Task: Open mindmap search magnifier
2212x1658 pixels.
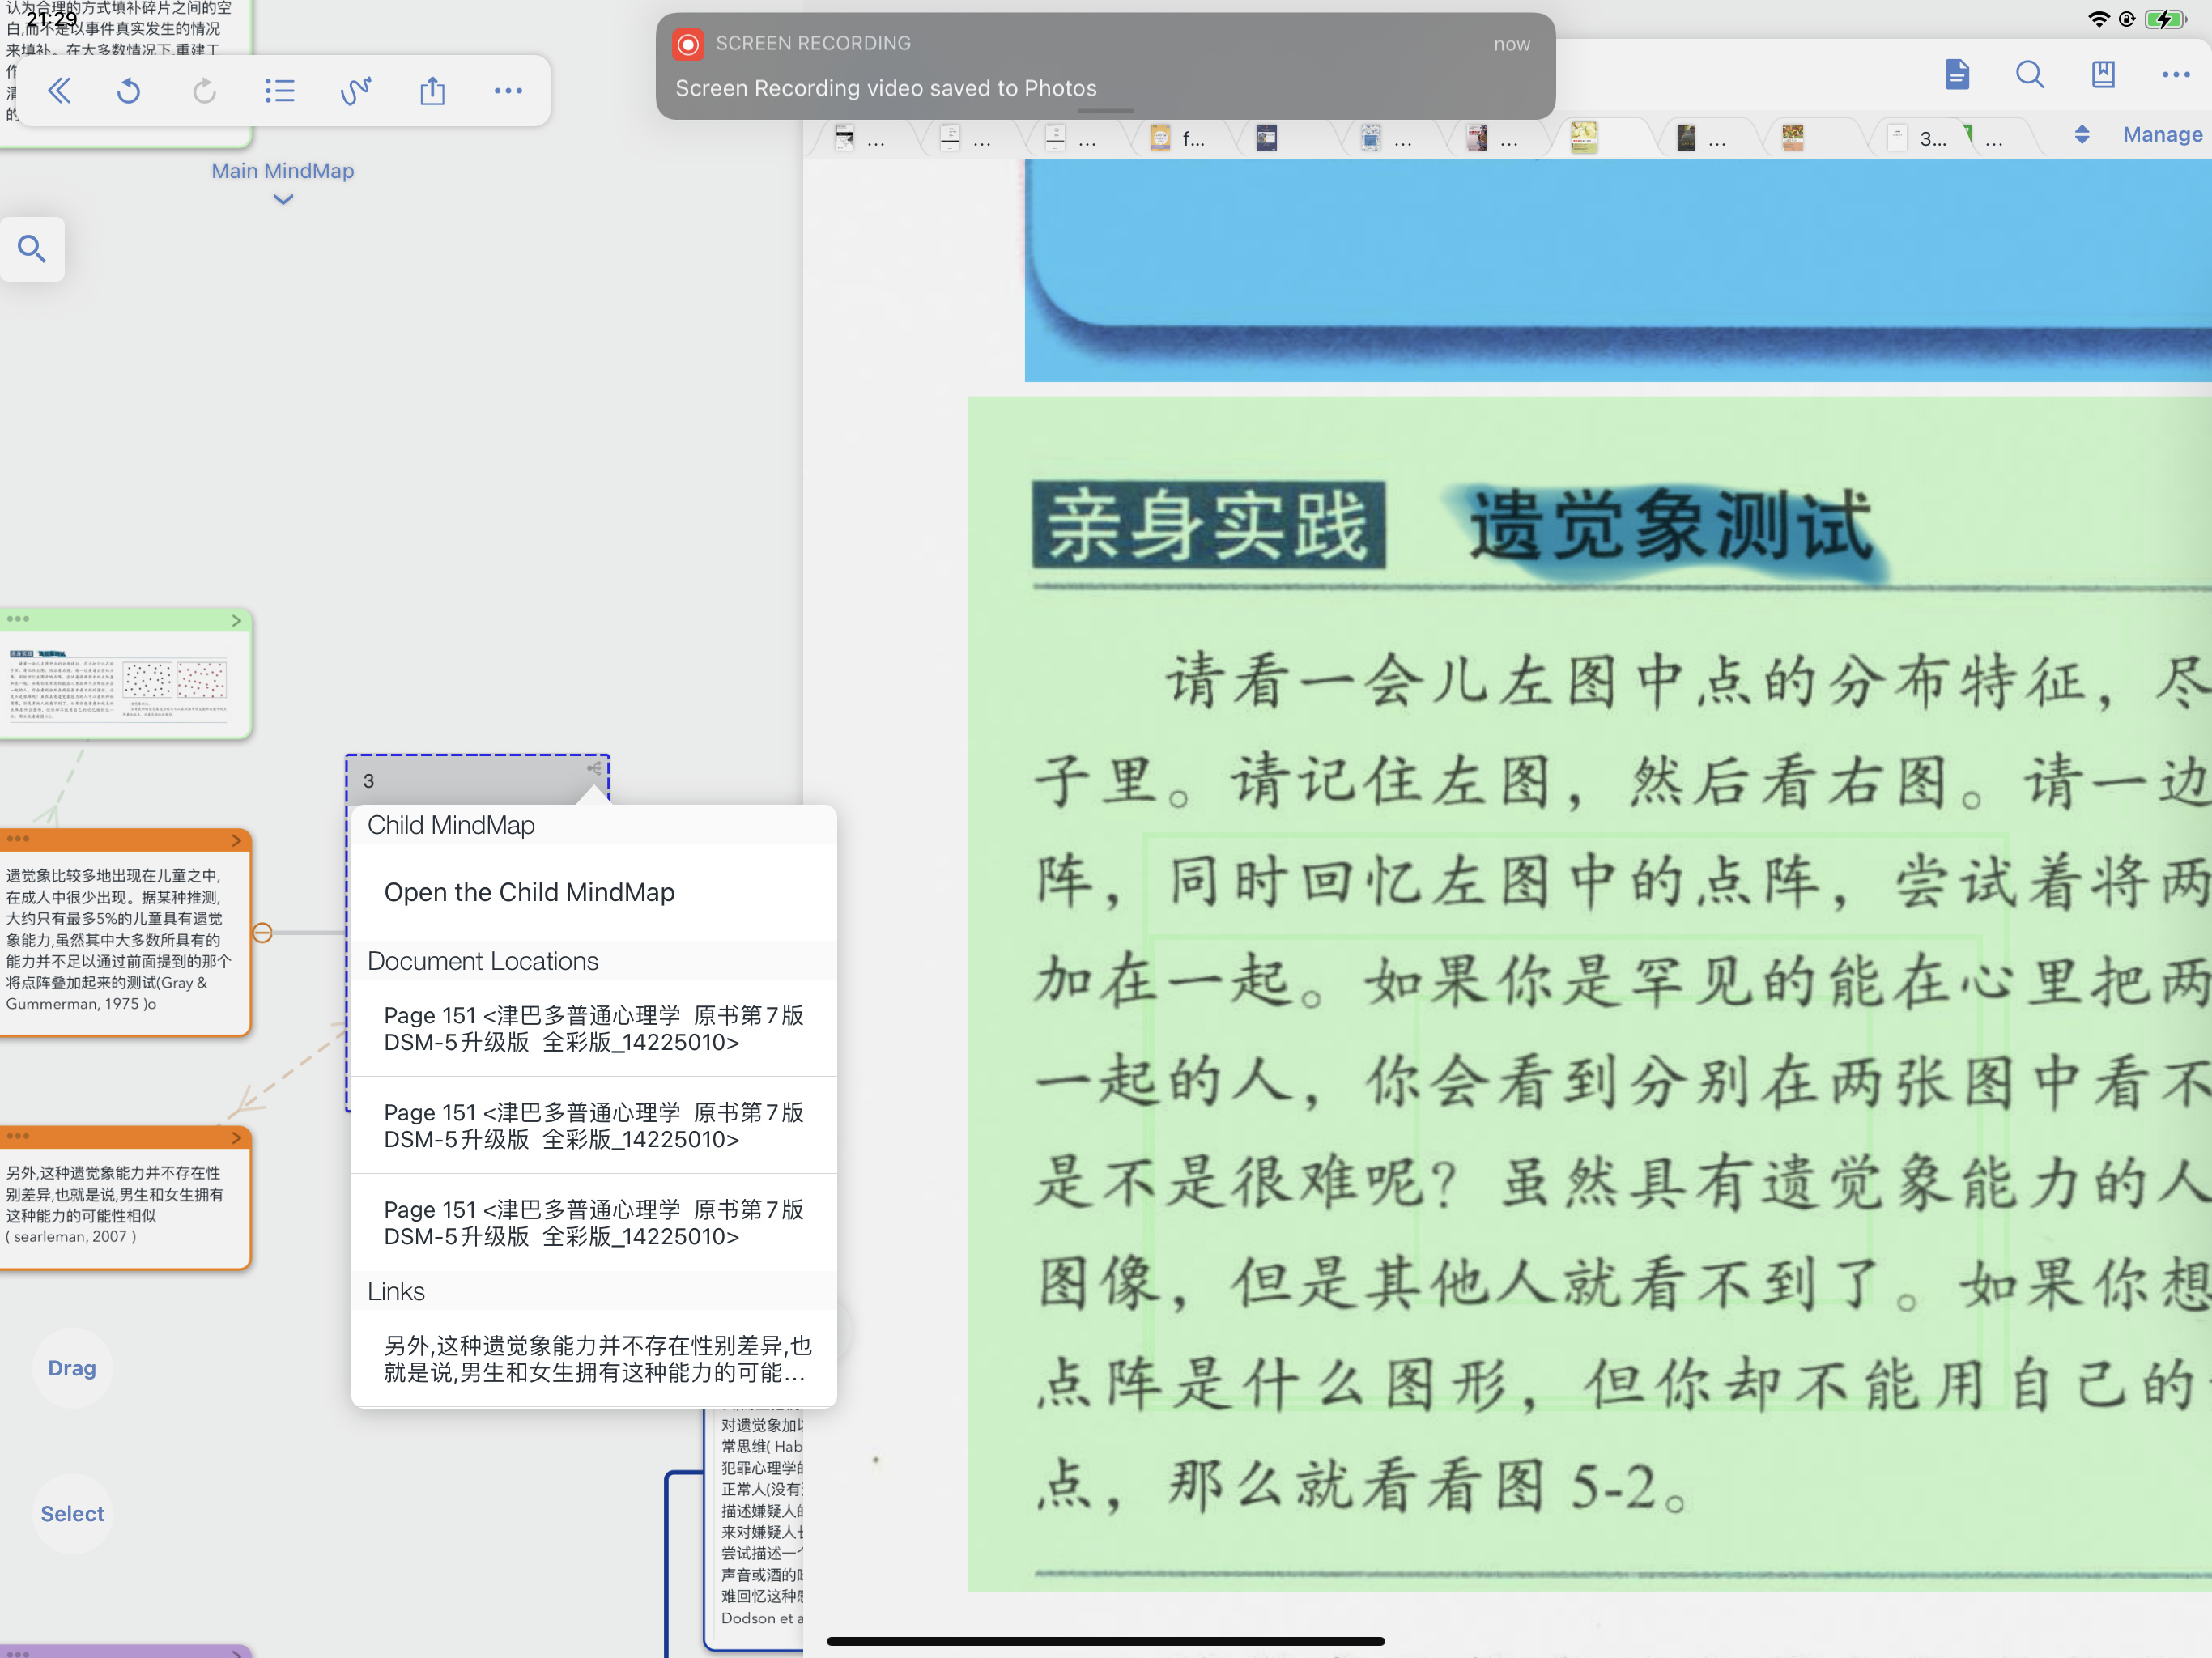Action: click(x=32, y=248)
